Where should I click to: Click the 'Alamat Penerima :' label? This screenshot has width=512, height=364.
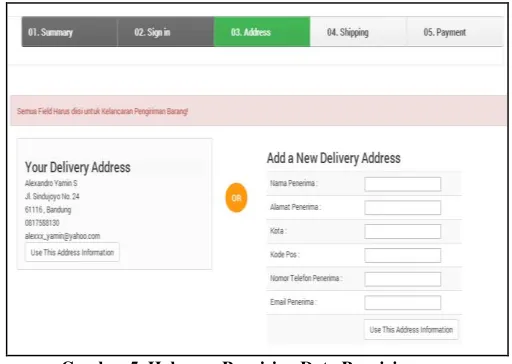pyautogui.click(x=295, y=207)
